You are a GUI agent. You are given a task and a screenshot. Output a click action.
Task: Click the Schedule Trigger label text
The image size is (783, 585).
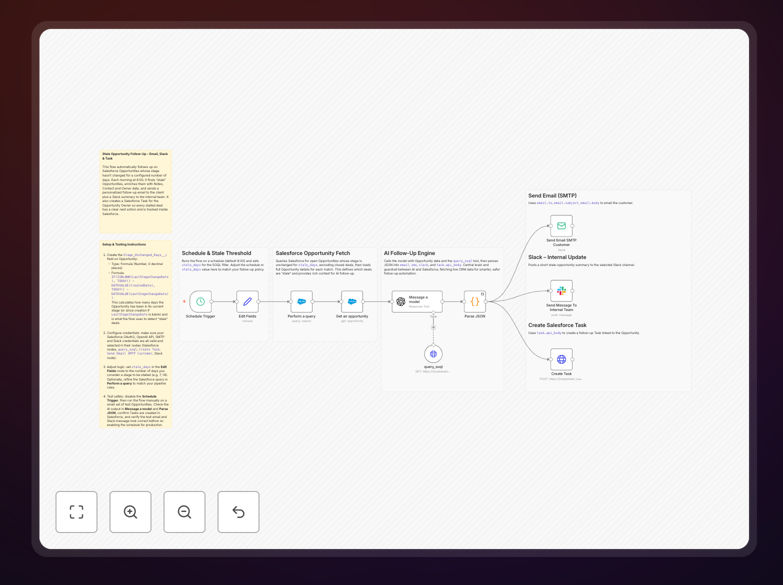200,316
